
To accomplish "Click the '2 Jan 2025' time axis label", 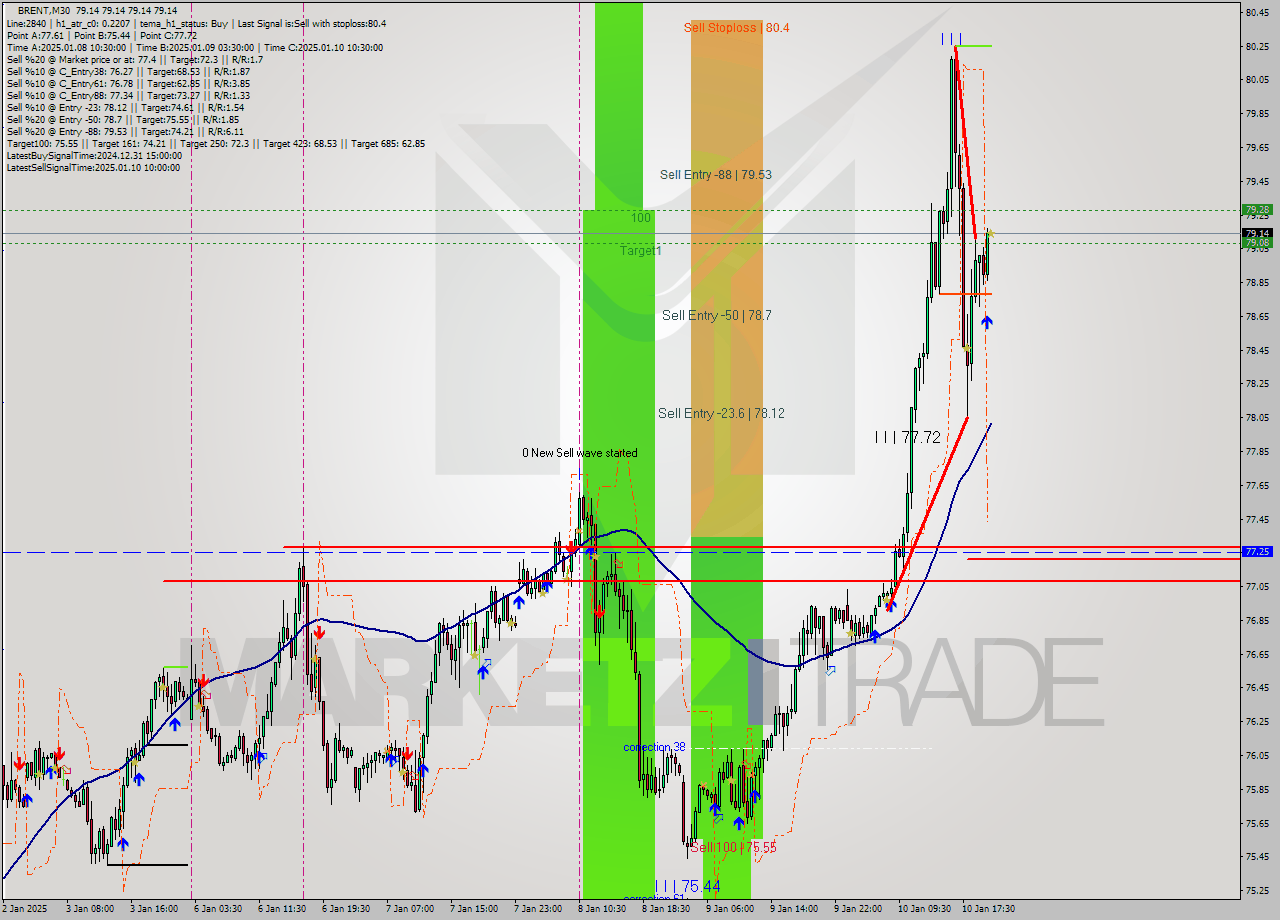I will 26,909.
